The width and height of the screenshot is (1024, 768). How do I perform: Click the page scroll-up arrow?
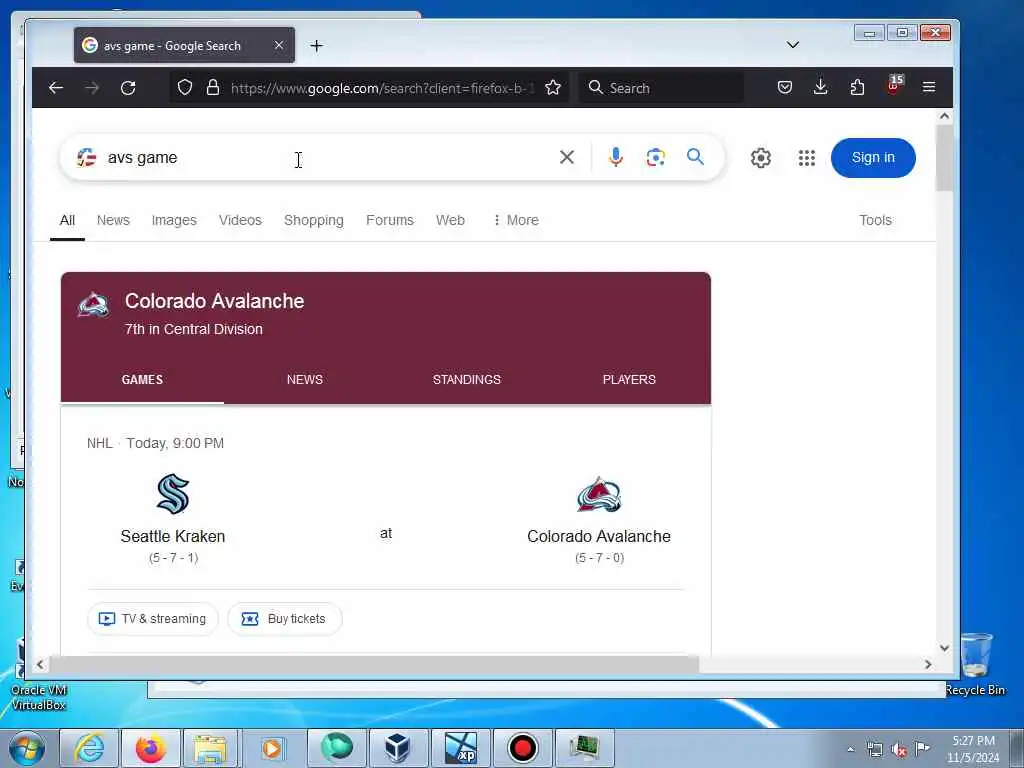(944, 116)
